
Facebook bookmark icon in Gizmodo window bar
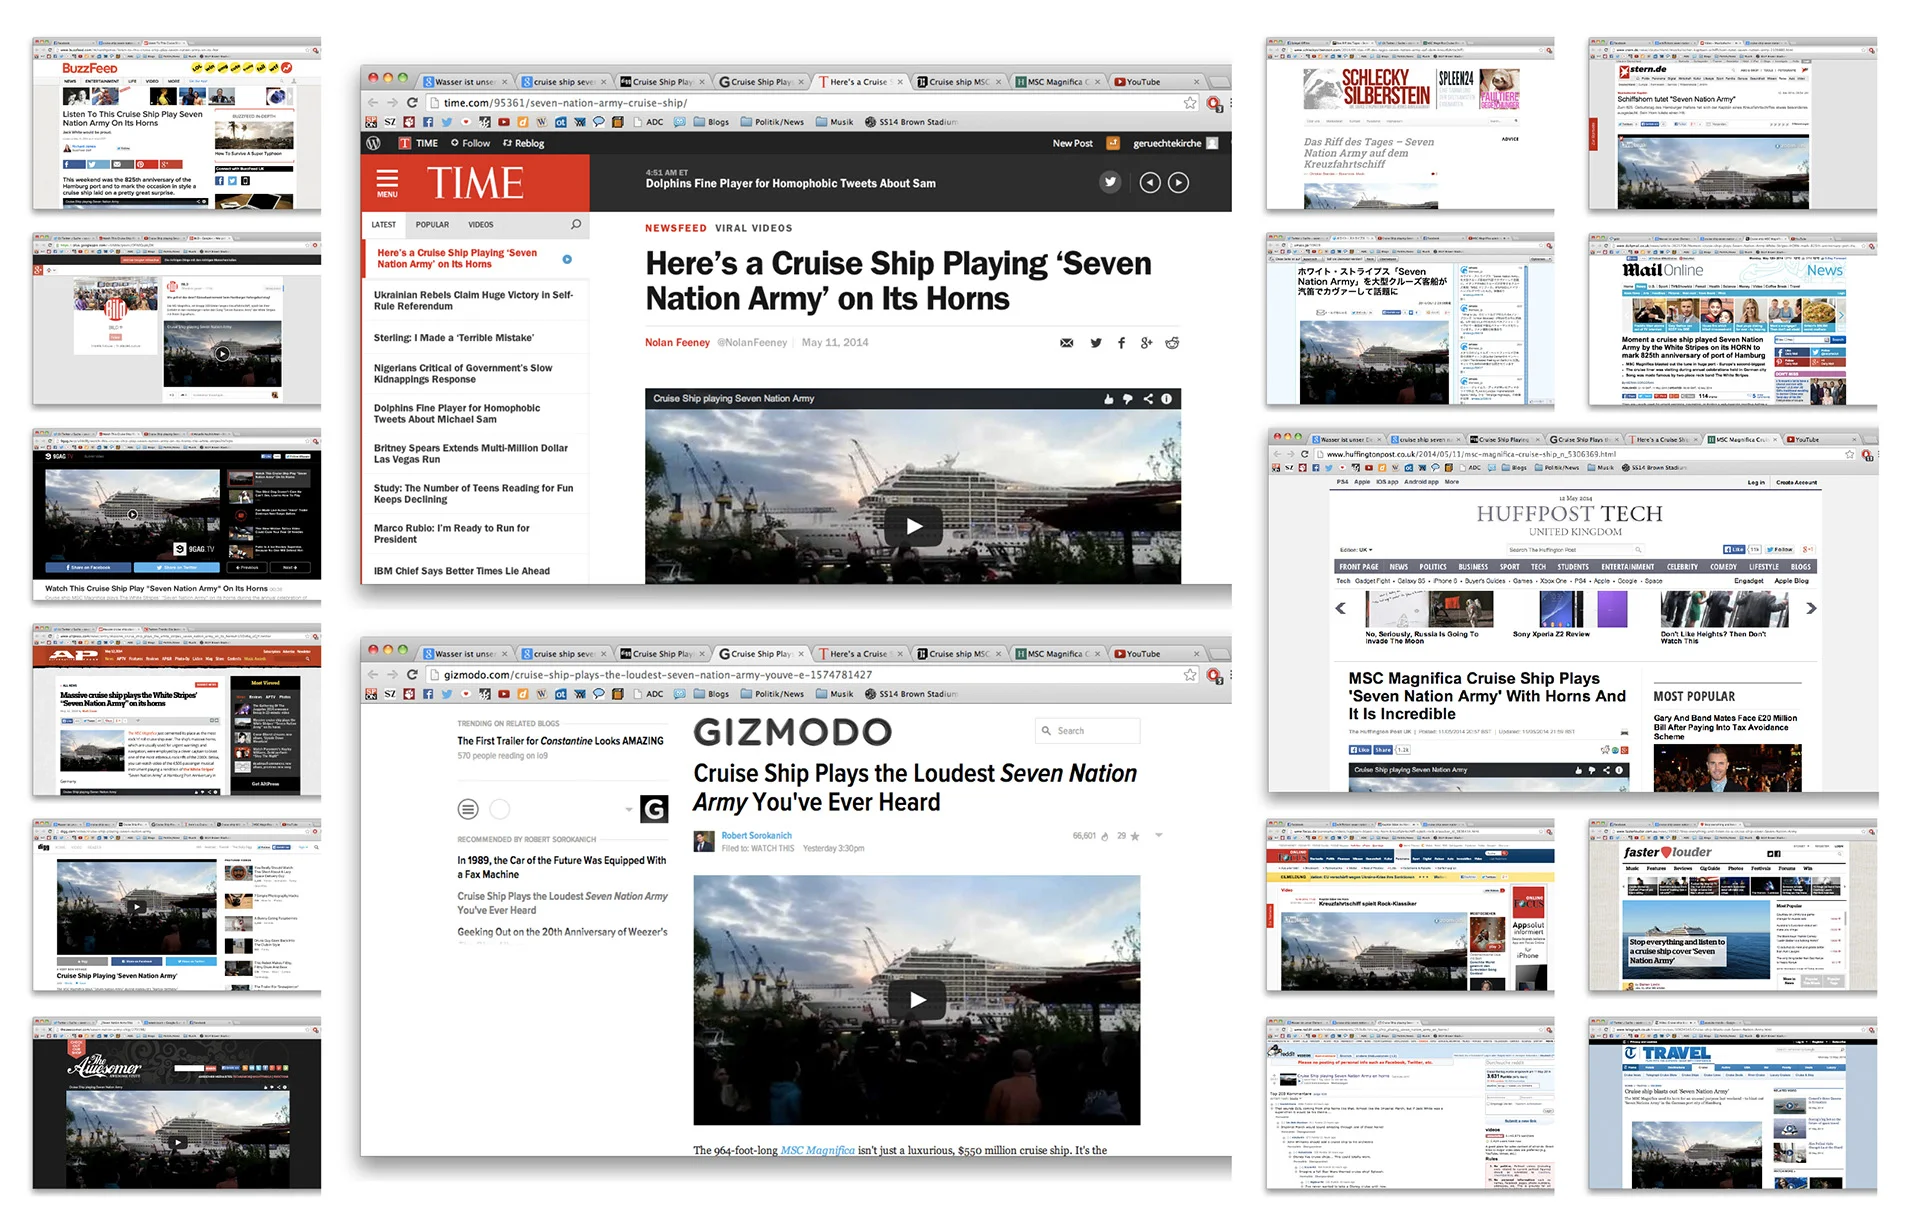pos(428,694)
